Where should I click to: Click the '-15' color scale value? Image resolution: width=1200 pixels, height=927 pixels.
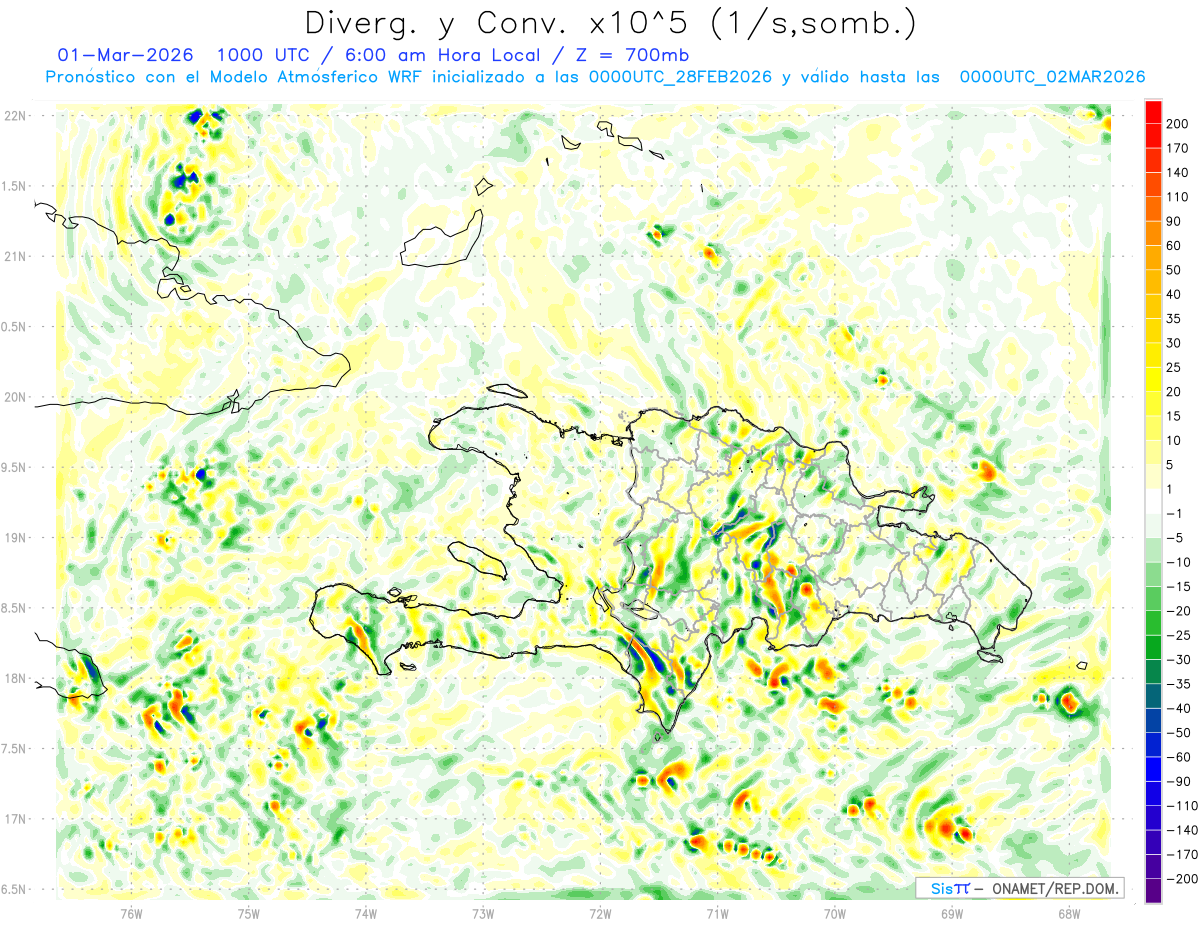pos(1178,586)
